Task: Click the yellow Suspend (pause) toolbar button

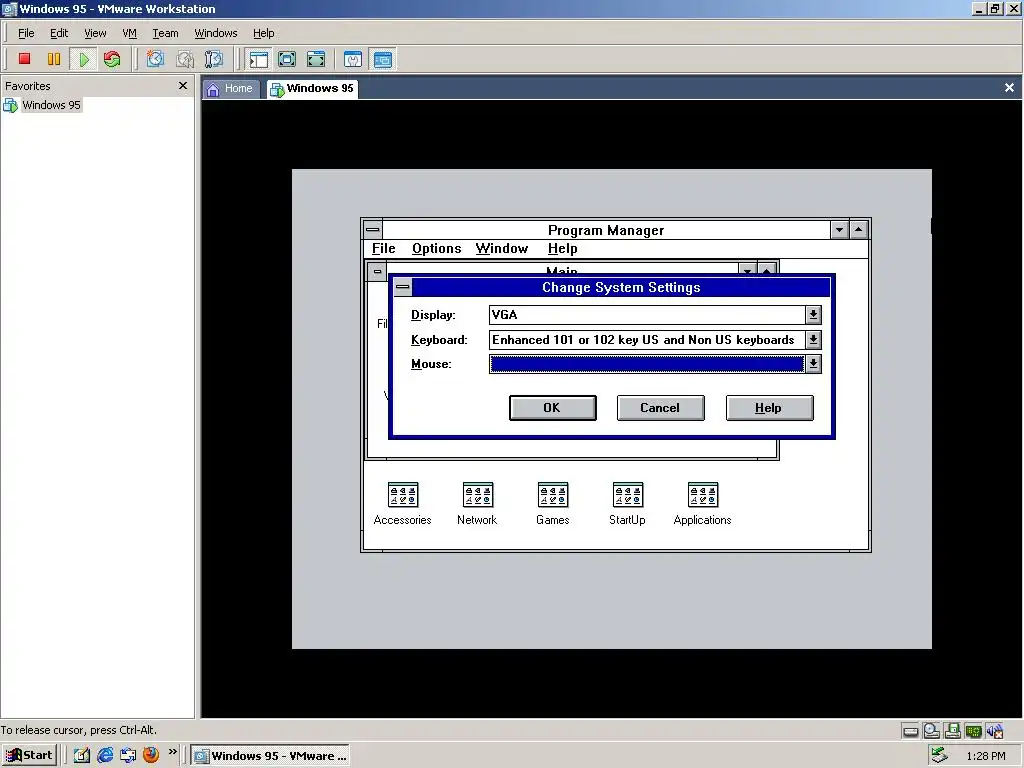Action: click(54, 59)
